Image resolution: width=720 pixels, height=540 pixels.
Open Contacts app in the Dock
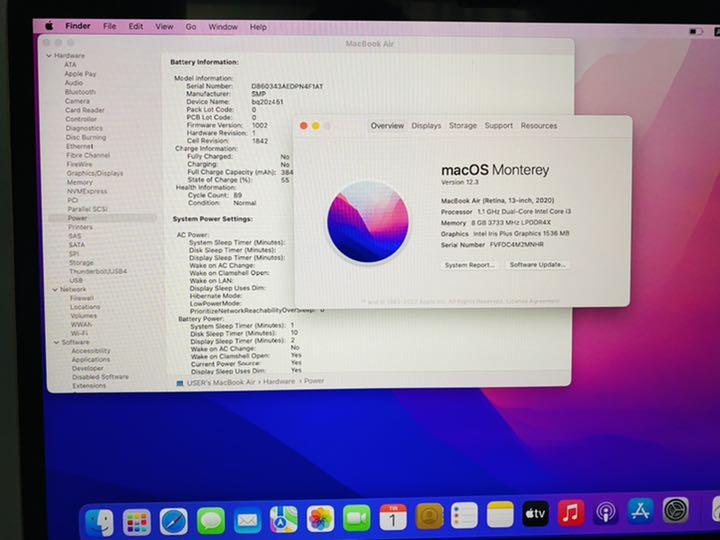click(x=429, y=516)
